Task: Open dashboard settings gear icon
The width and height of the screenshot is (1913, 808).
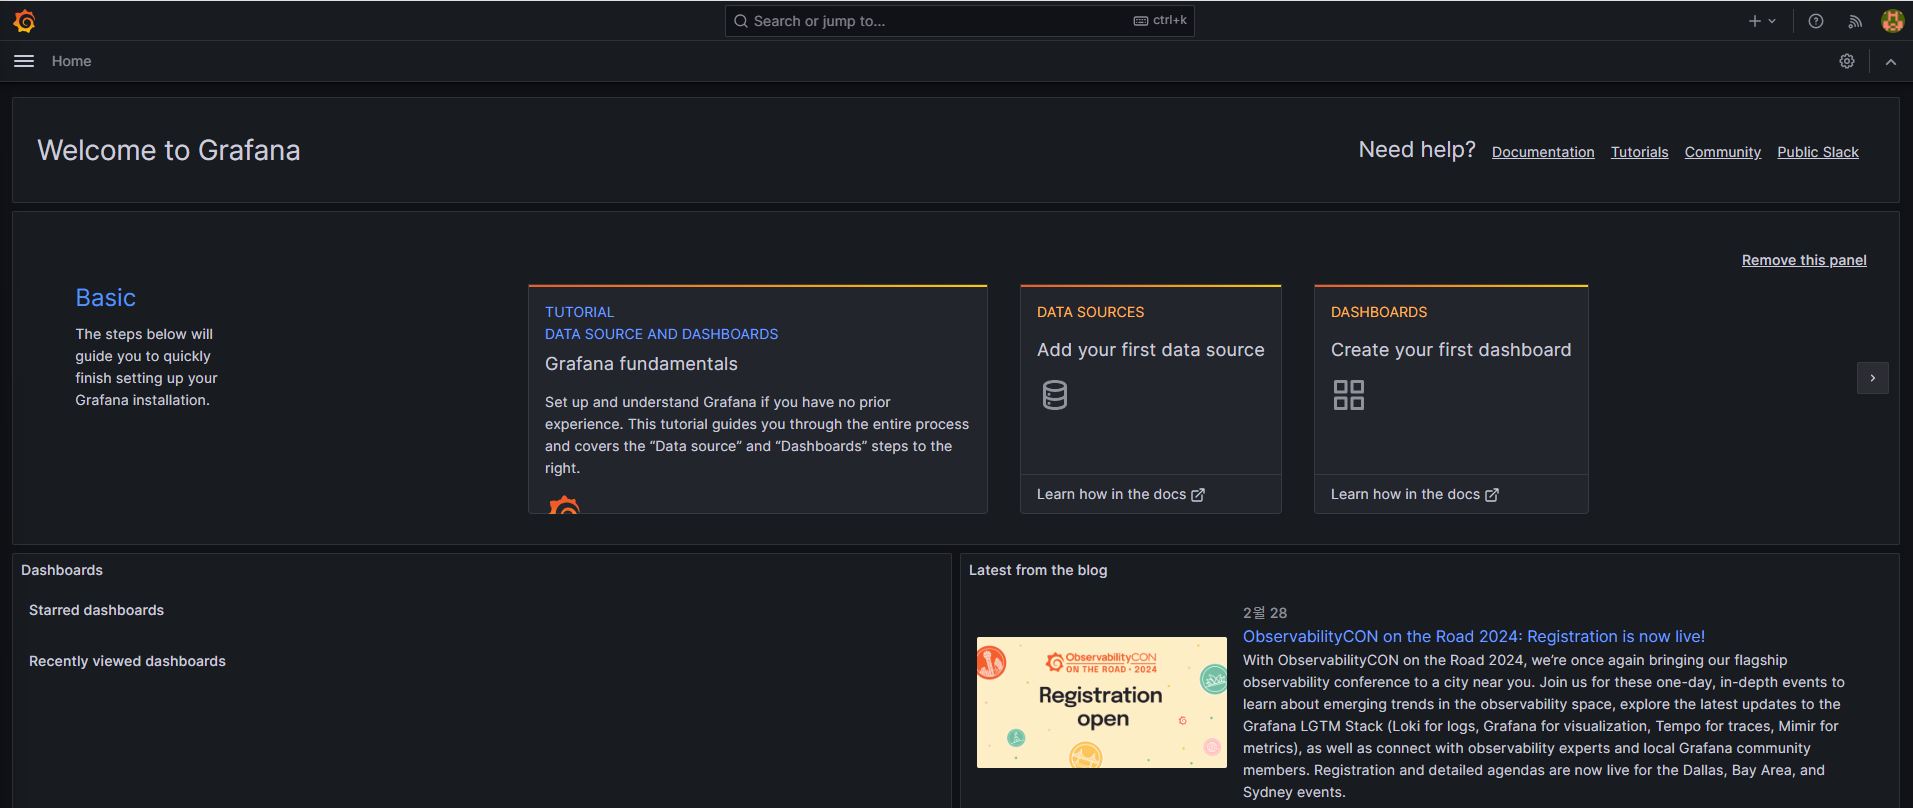Action: (x=1847, y=61)
